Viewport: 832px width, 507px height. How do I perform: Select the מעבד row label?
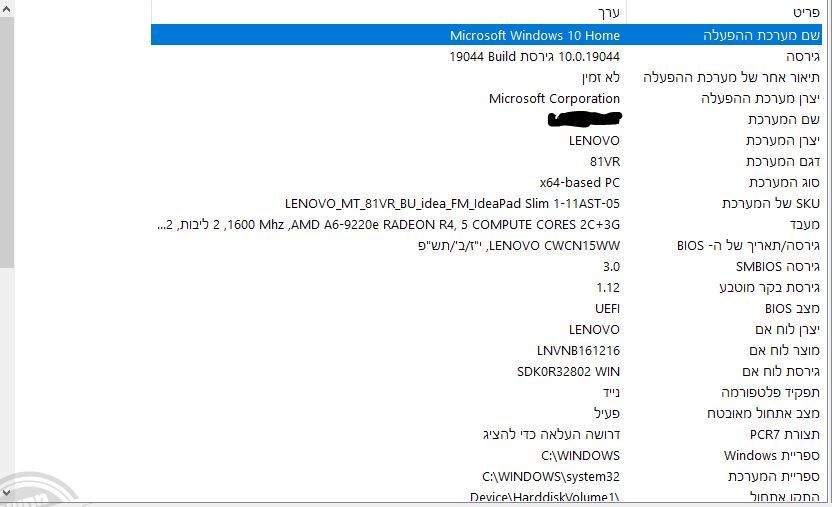(805, 224)
